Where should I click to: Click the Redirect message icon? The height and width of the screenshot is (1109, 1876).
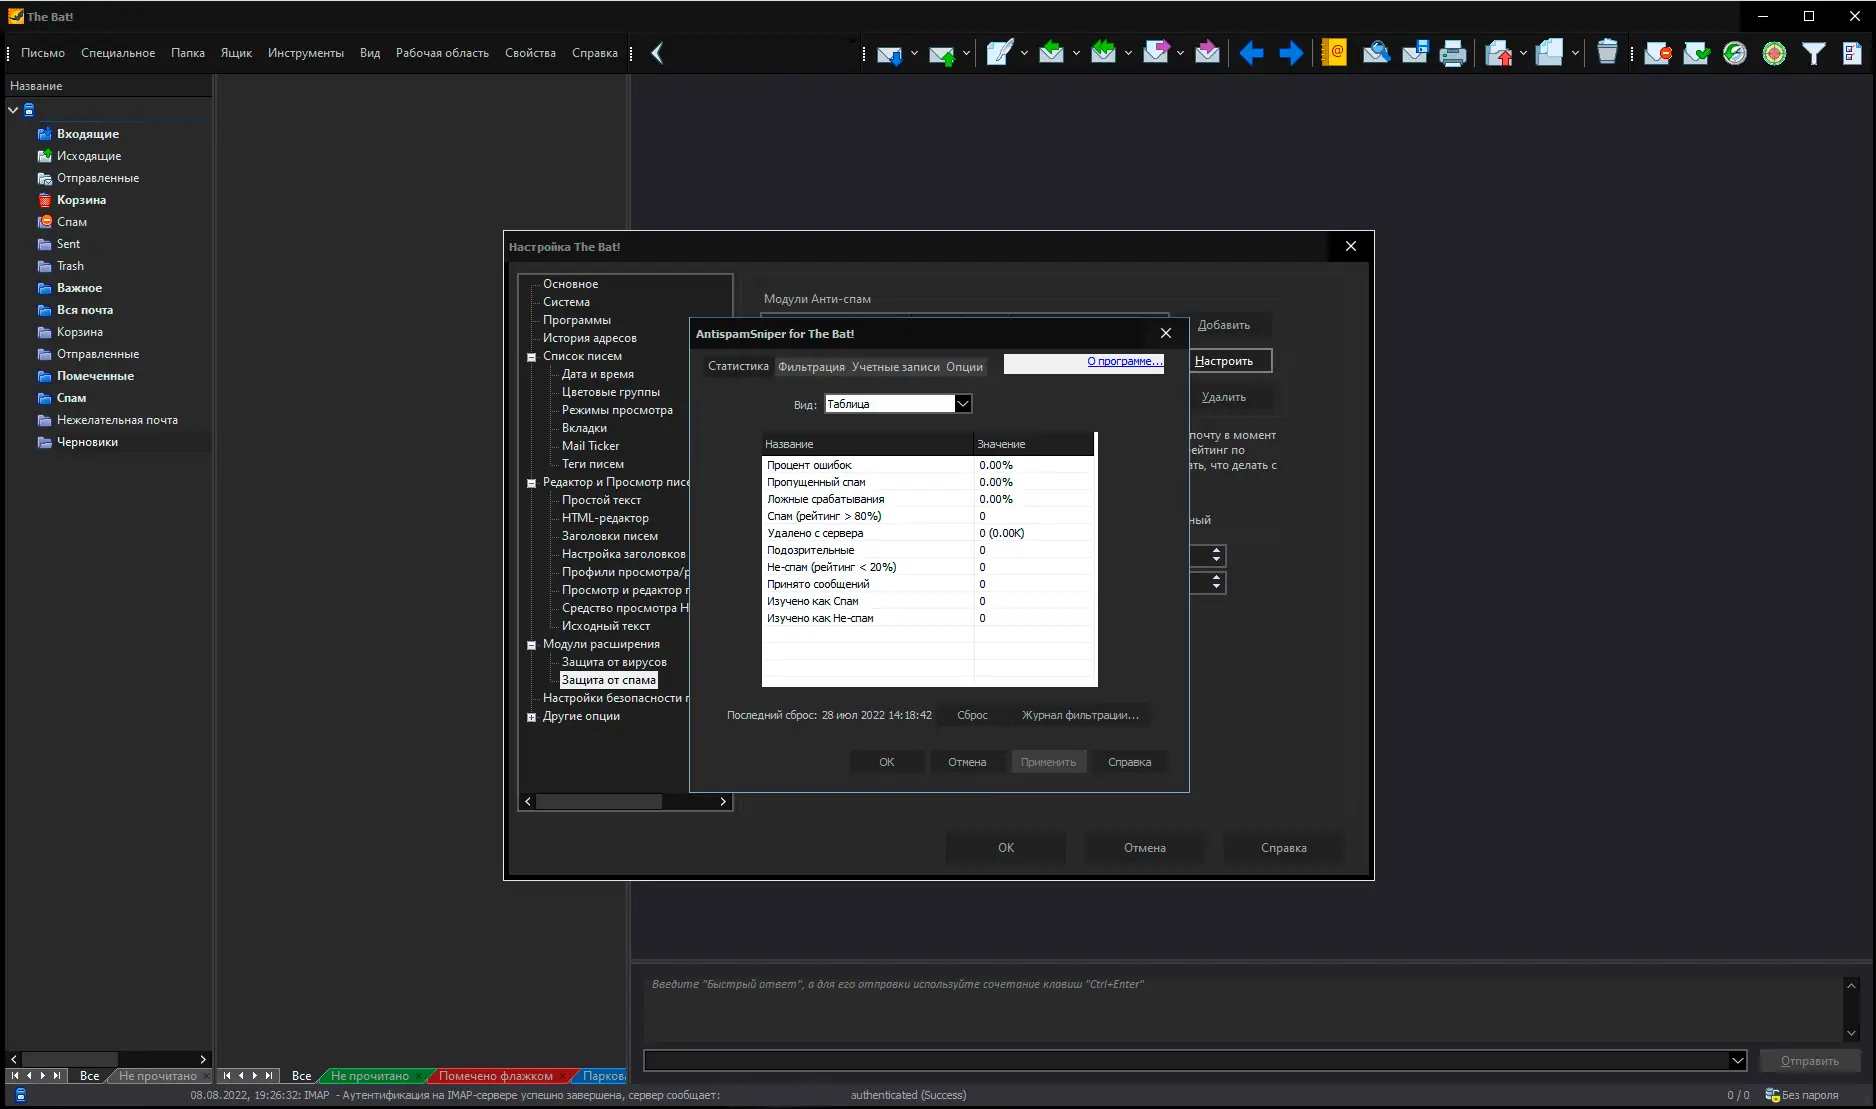pos(1207,53)
